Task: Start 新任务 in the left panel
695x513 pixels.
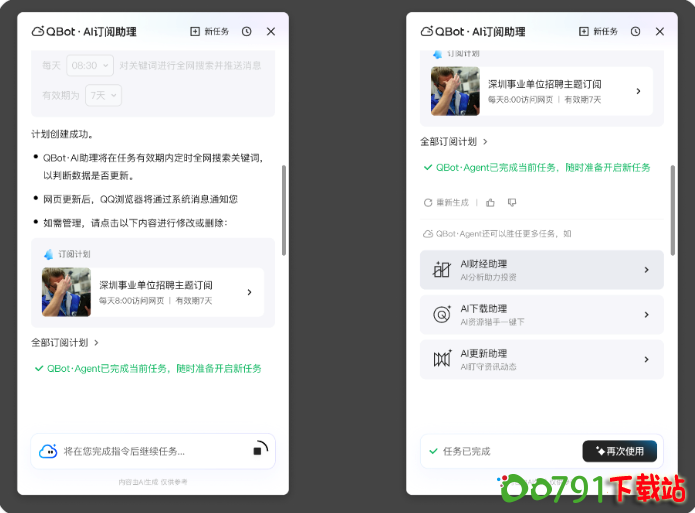Action: coord(211,32)
